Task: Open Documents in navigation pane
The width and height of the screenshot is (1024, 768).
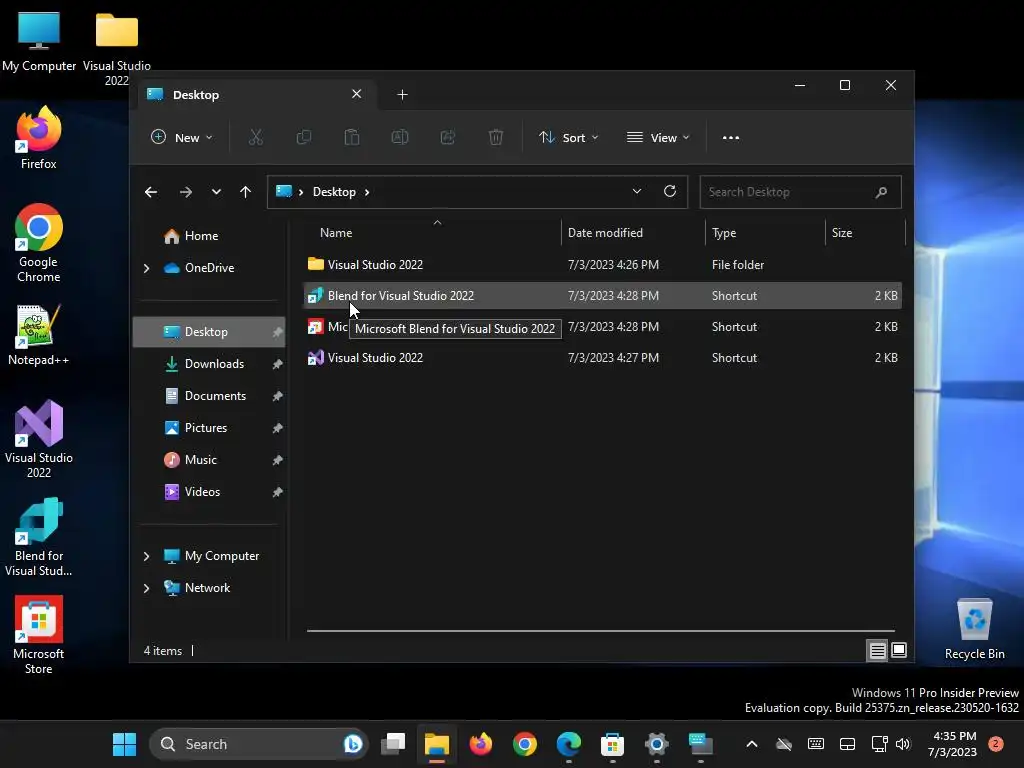Action: pos(215,396)
